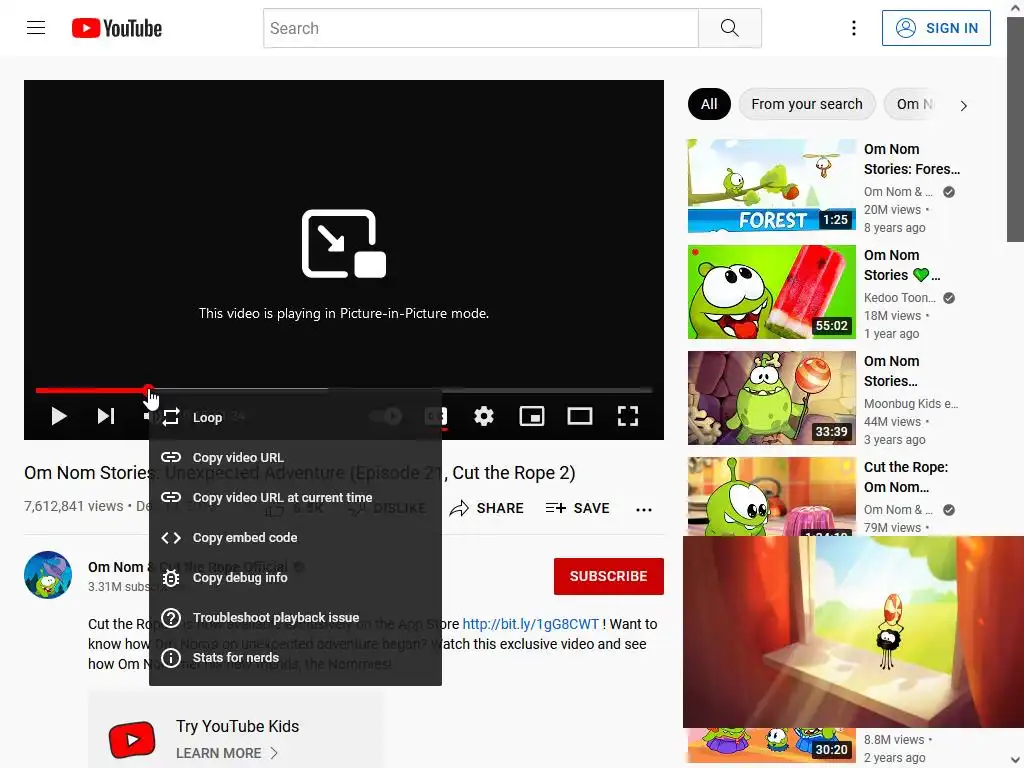Select the All filter chip

click(x=709, y=104)
